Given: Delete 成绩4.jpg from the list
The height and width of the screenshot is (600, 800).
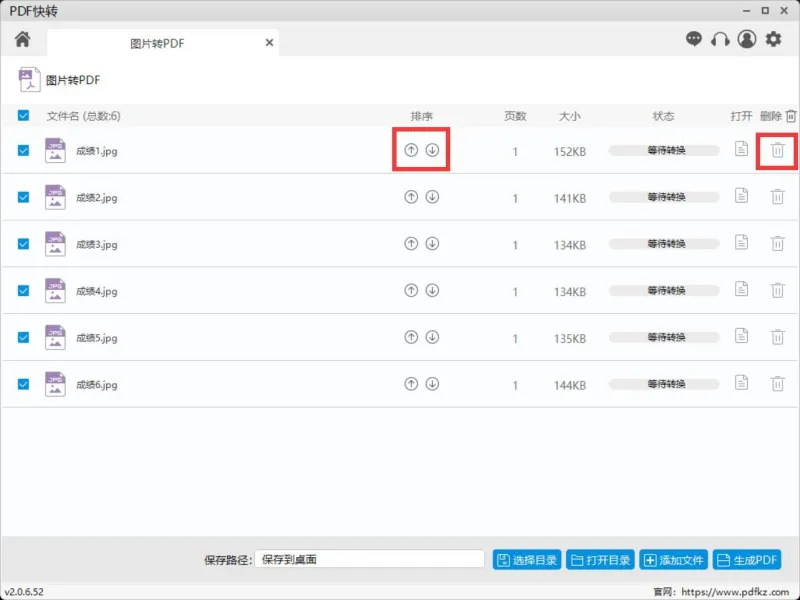Looking at the screenshot, I should pos(778,290).
